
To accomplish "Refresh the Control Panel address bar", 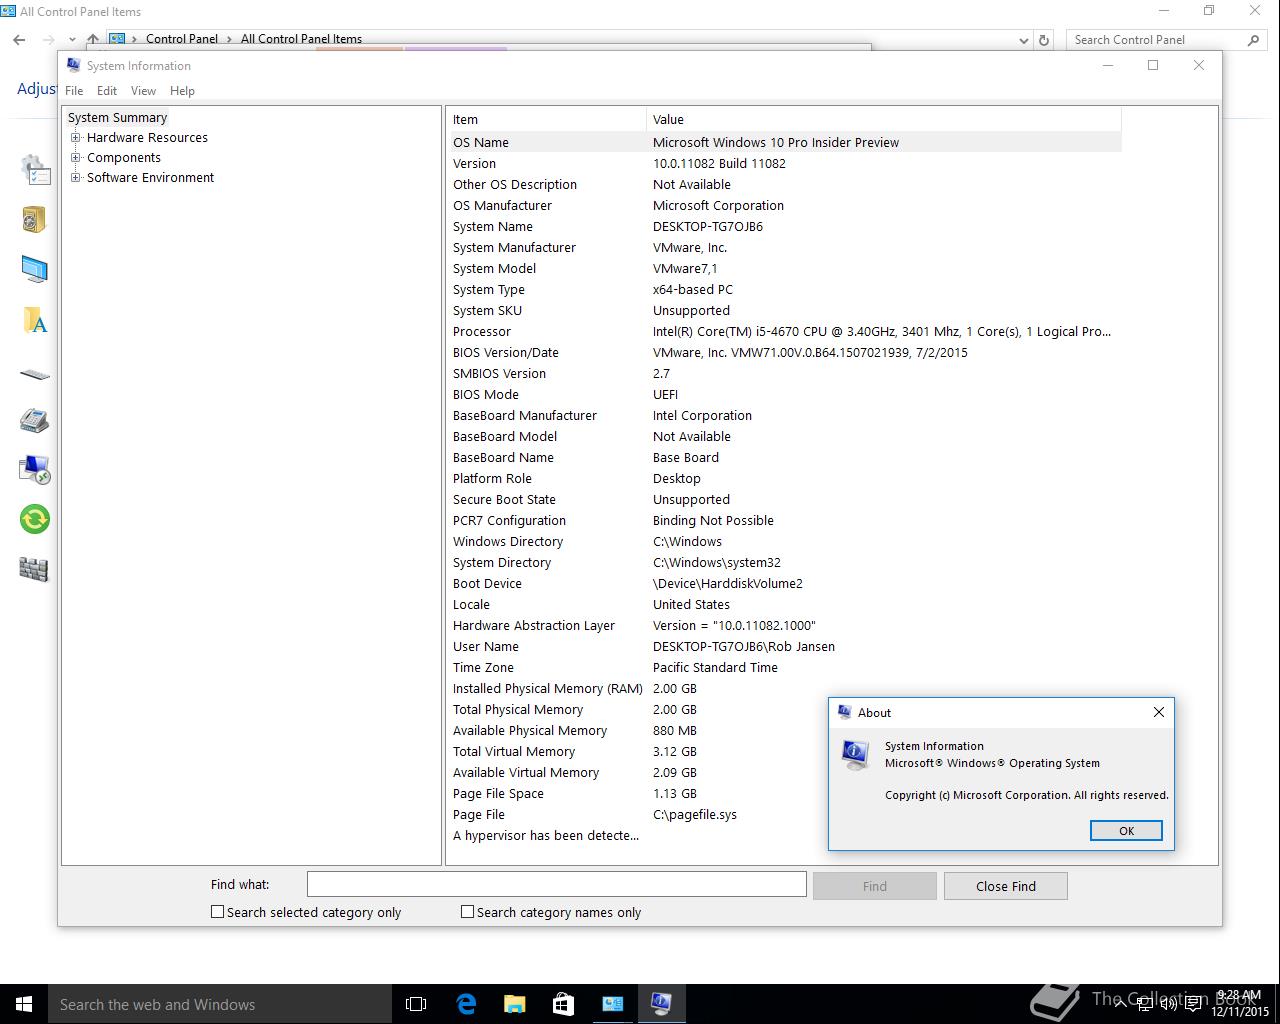I will click(1044, 40).
